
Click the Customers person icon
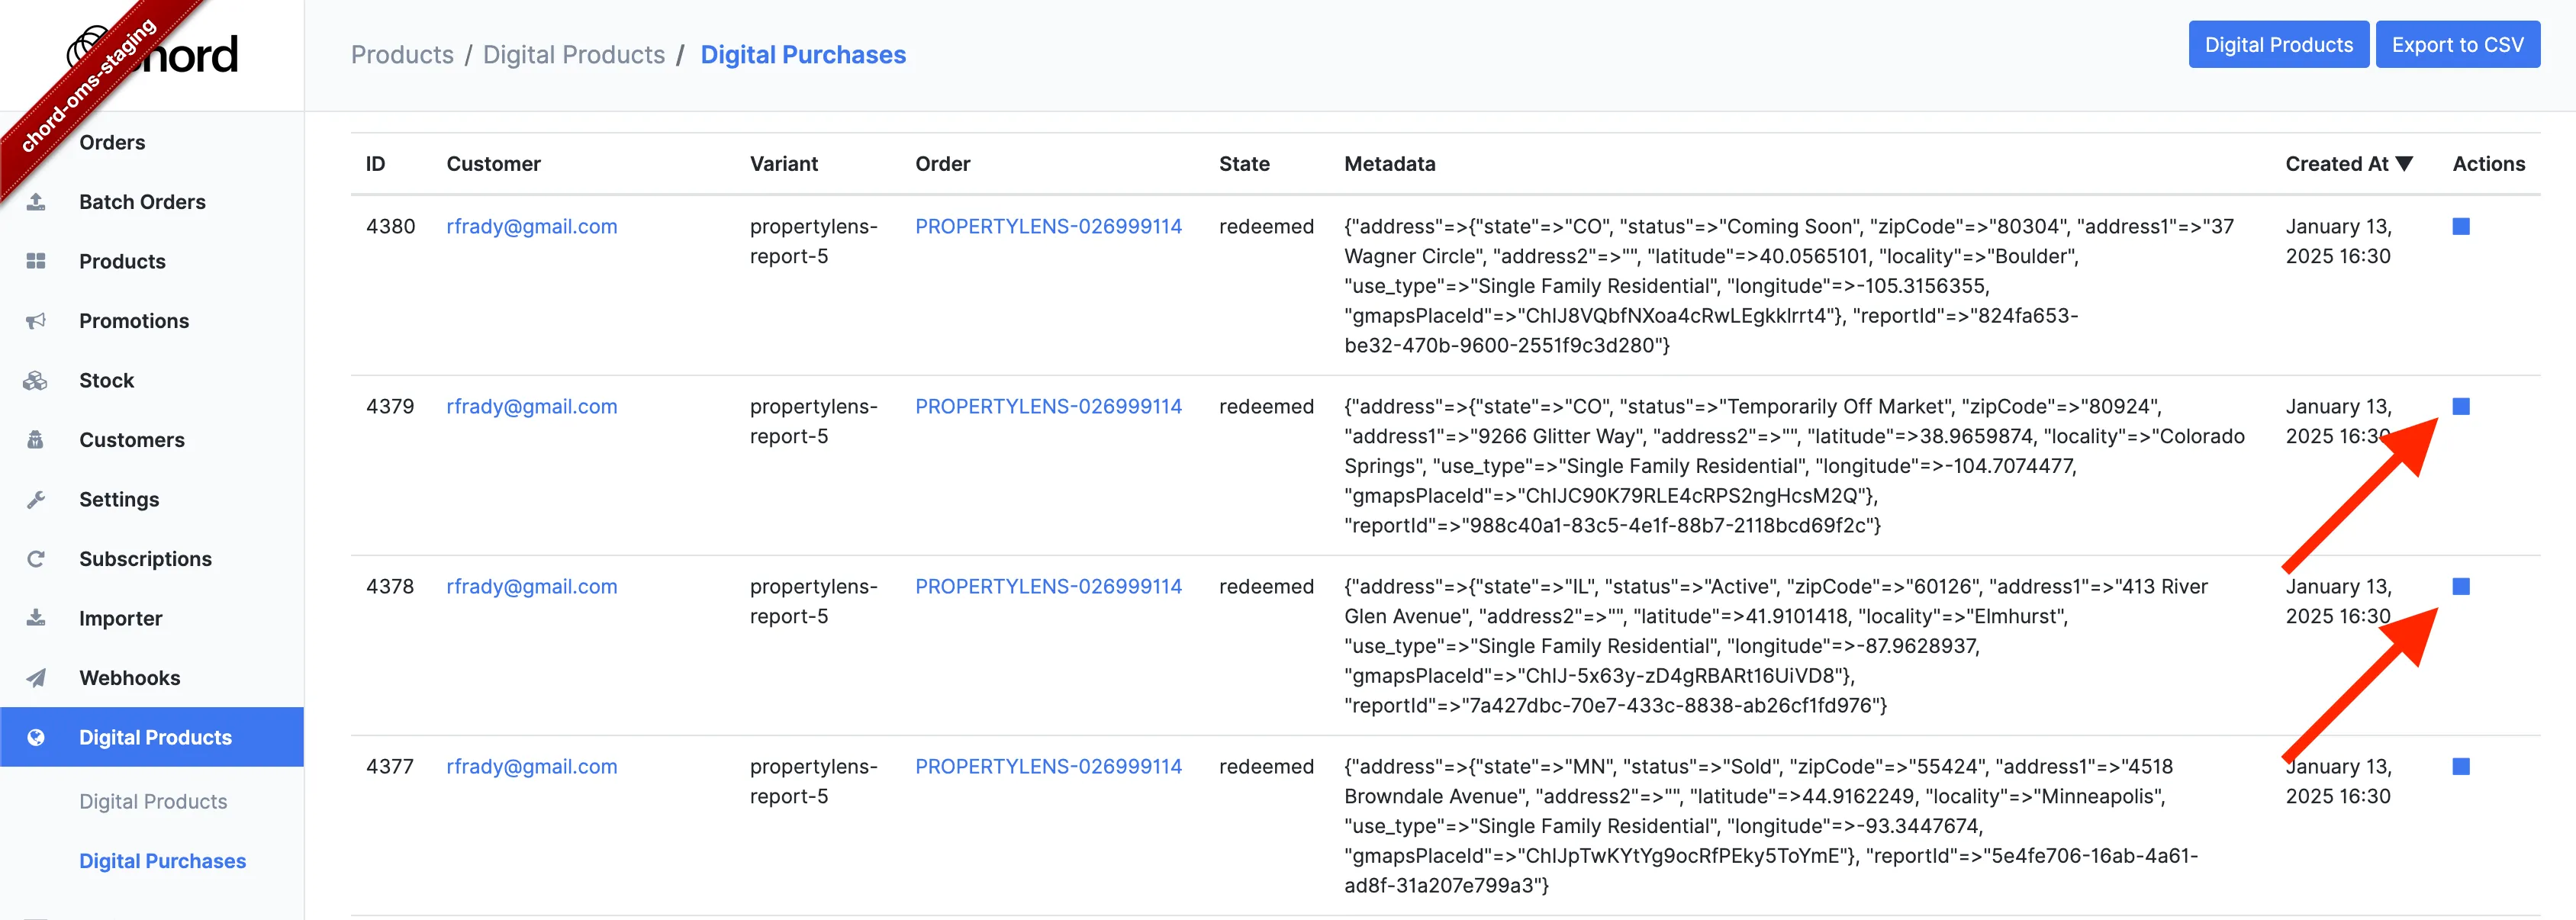[36, 440]
